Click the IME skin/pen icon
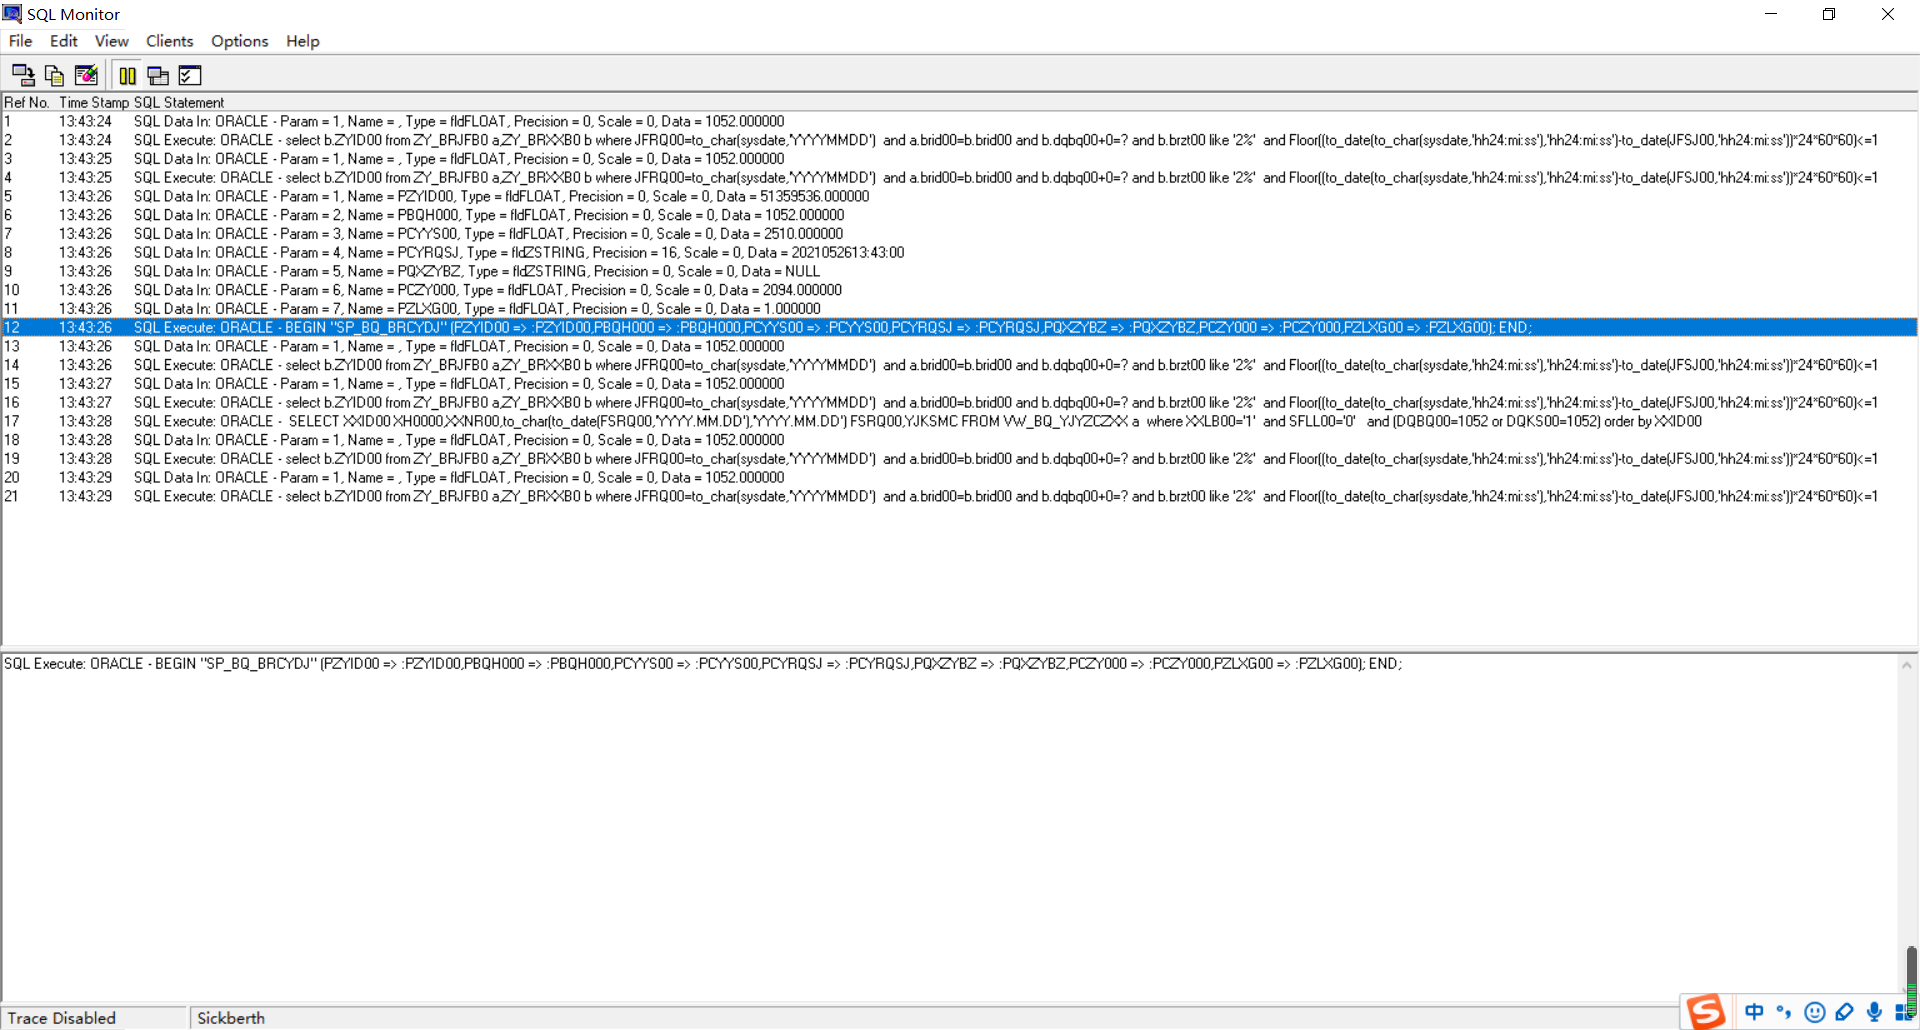Screen dimensions: 1920x1030 click(1845, 1012)
